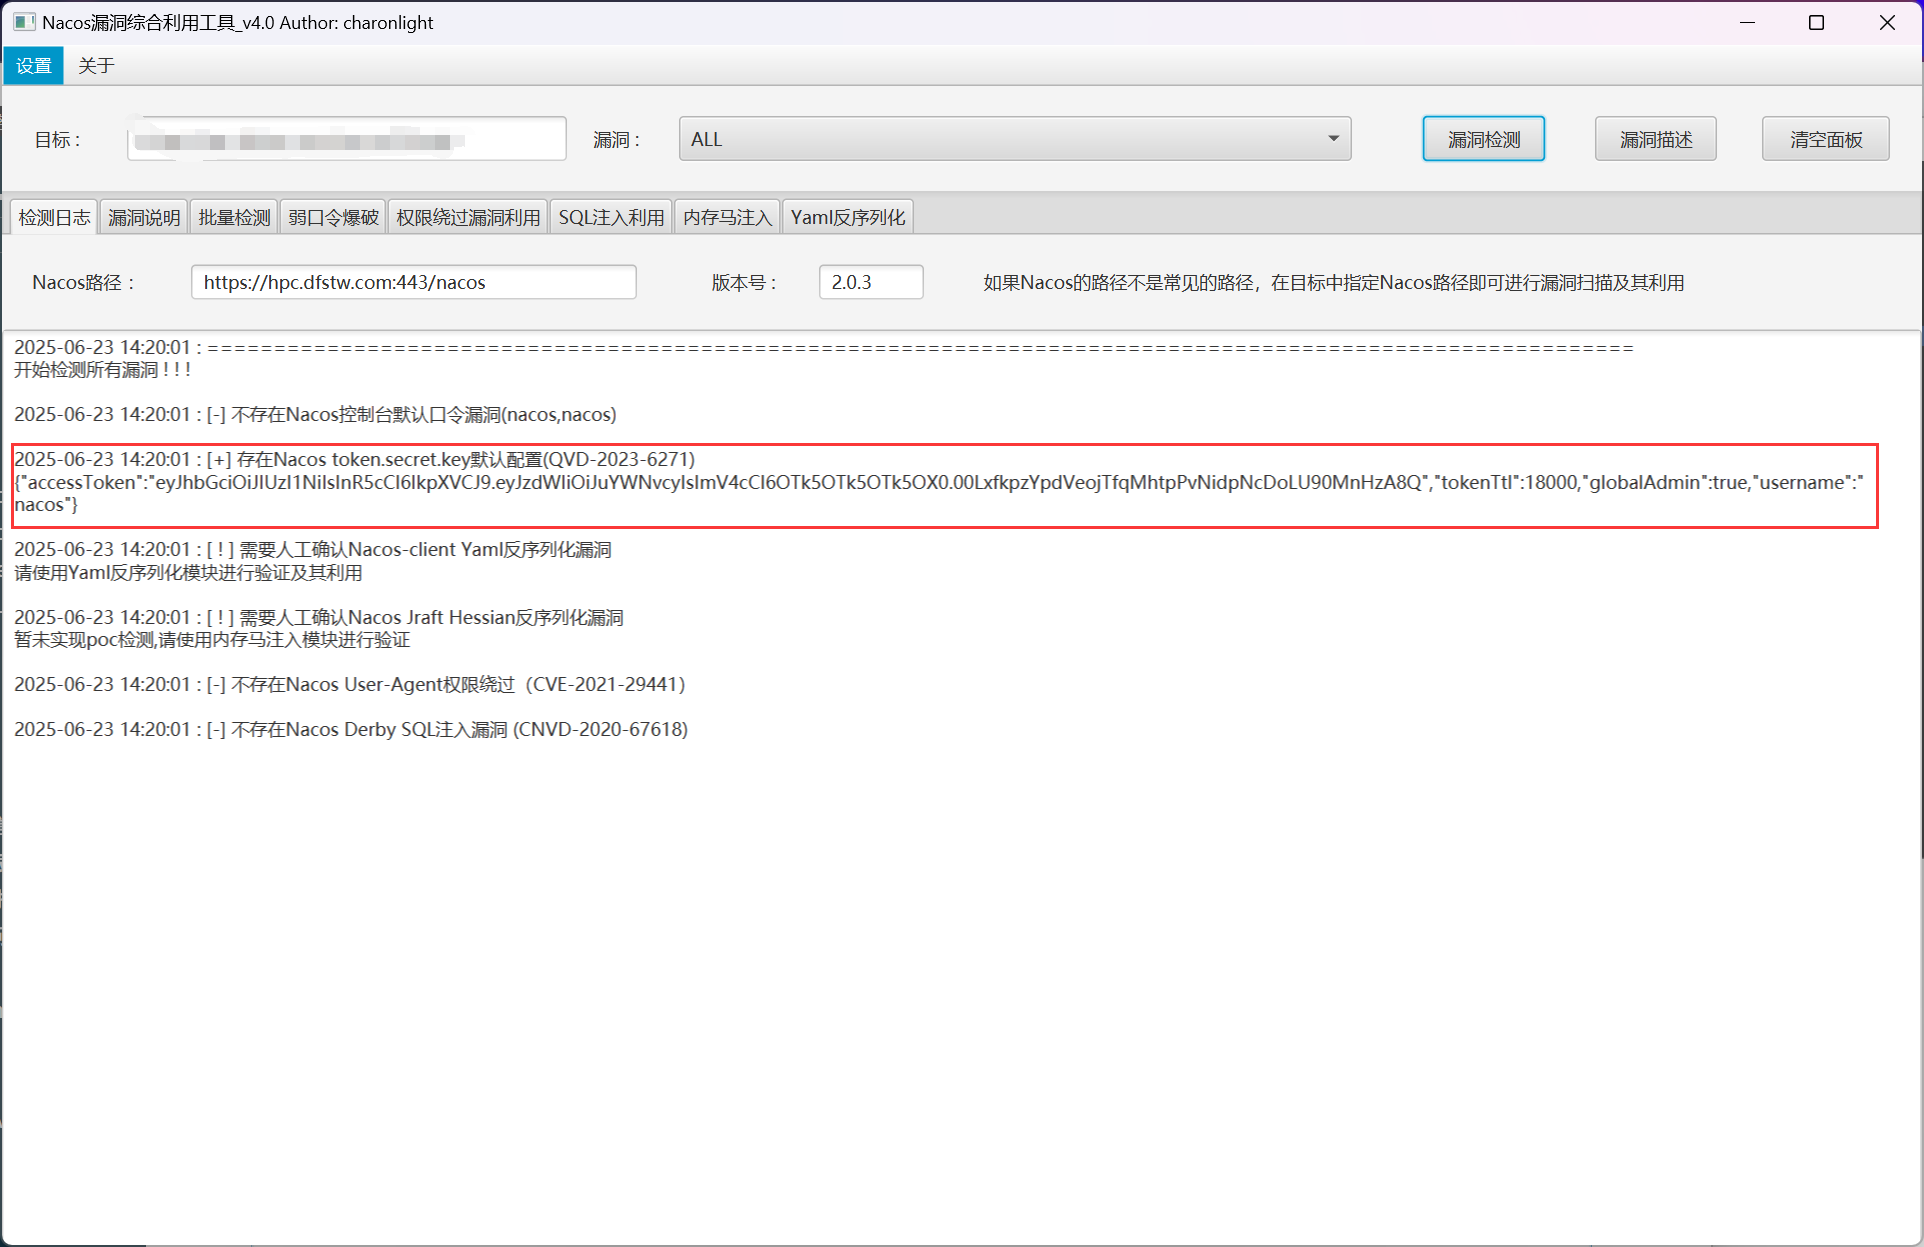The height and width of the screenshot is (1247, 1924).
Task: Expand the 漏洞 ALL dropdown arrow
Action: click(x=1332, y=139)
